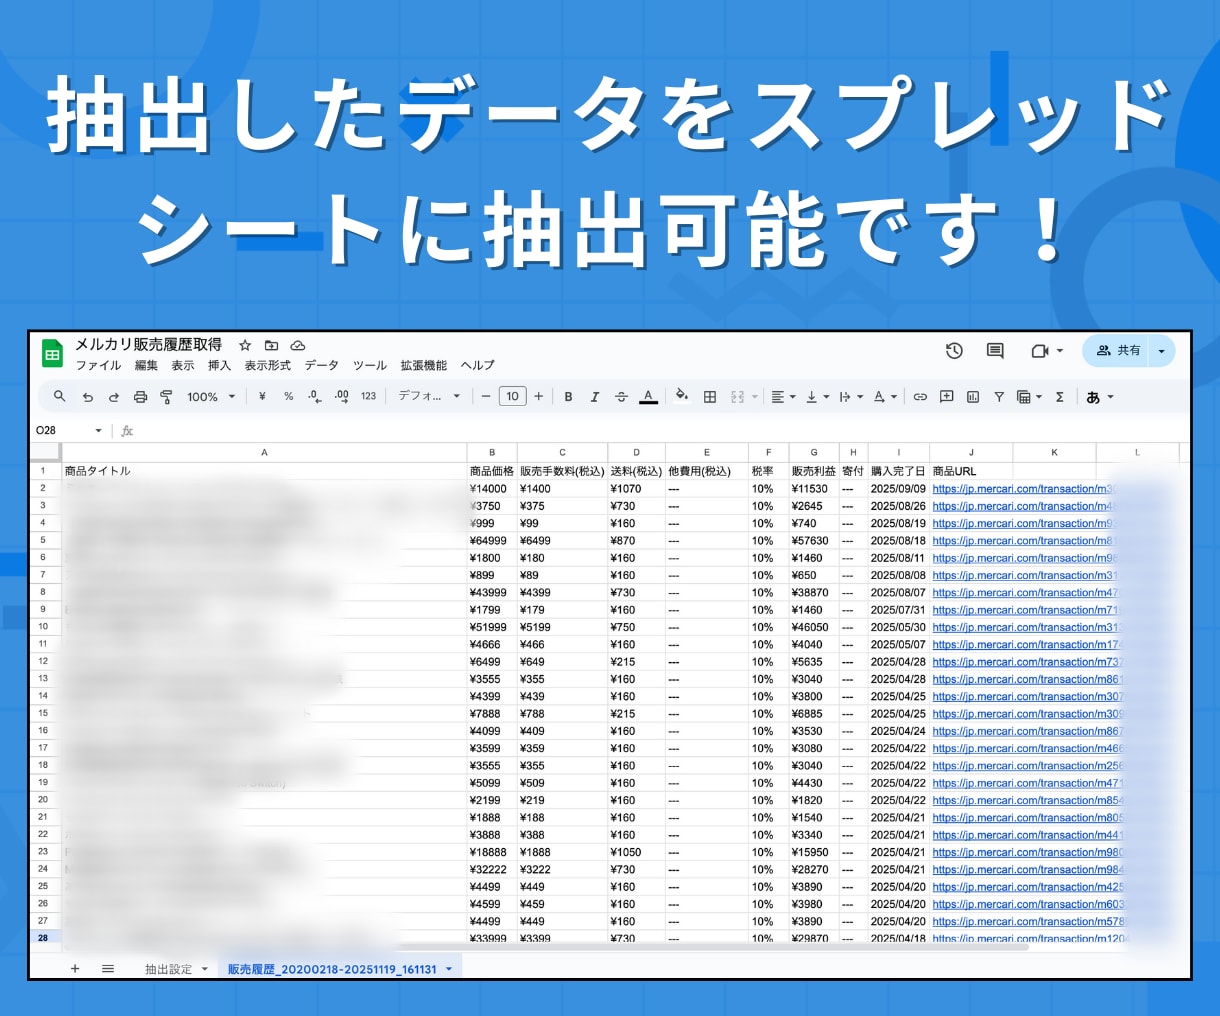Click the merge cells icon
1220x1016 pixels.
click(x=738, y=397)
